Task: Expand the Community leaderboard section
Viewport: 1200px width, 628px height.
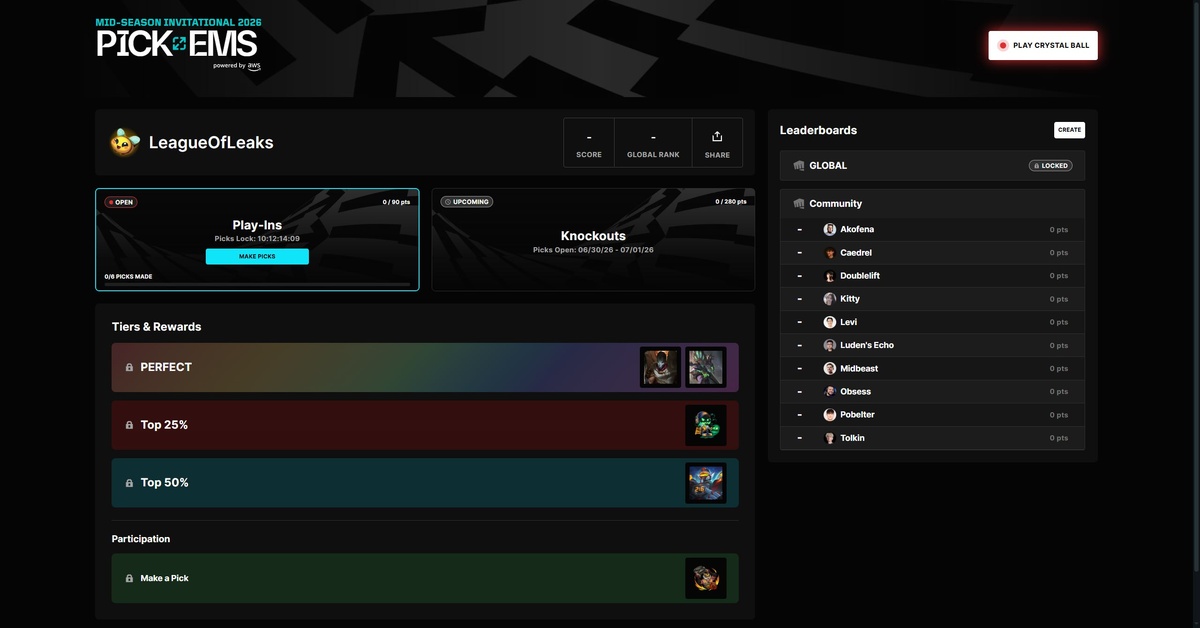Action: click(932, 204)
